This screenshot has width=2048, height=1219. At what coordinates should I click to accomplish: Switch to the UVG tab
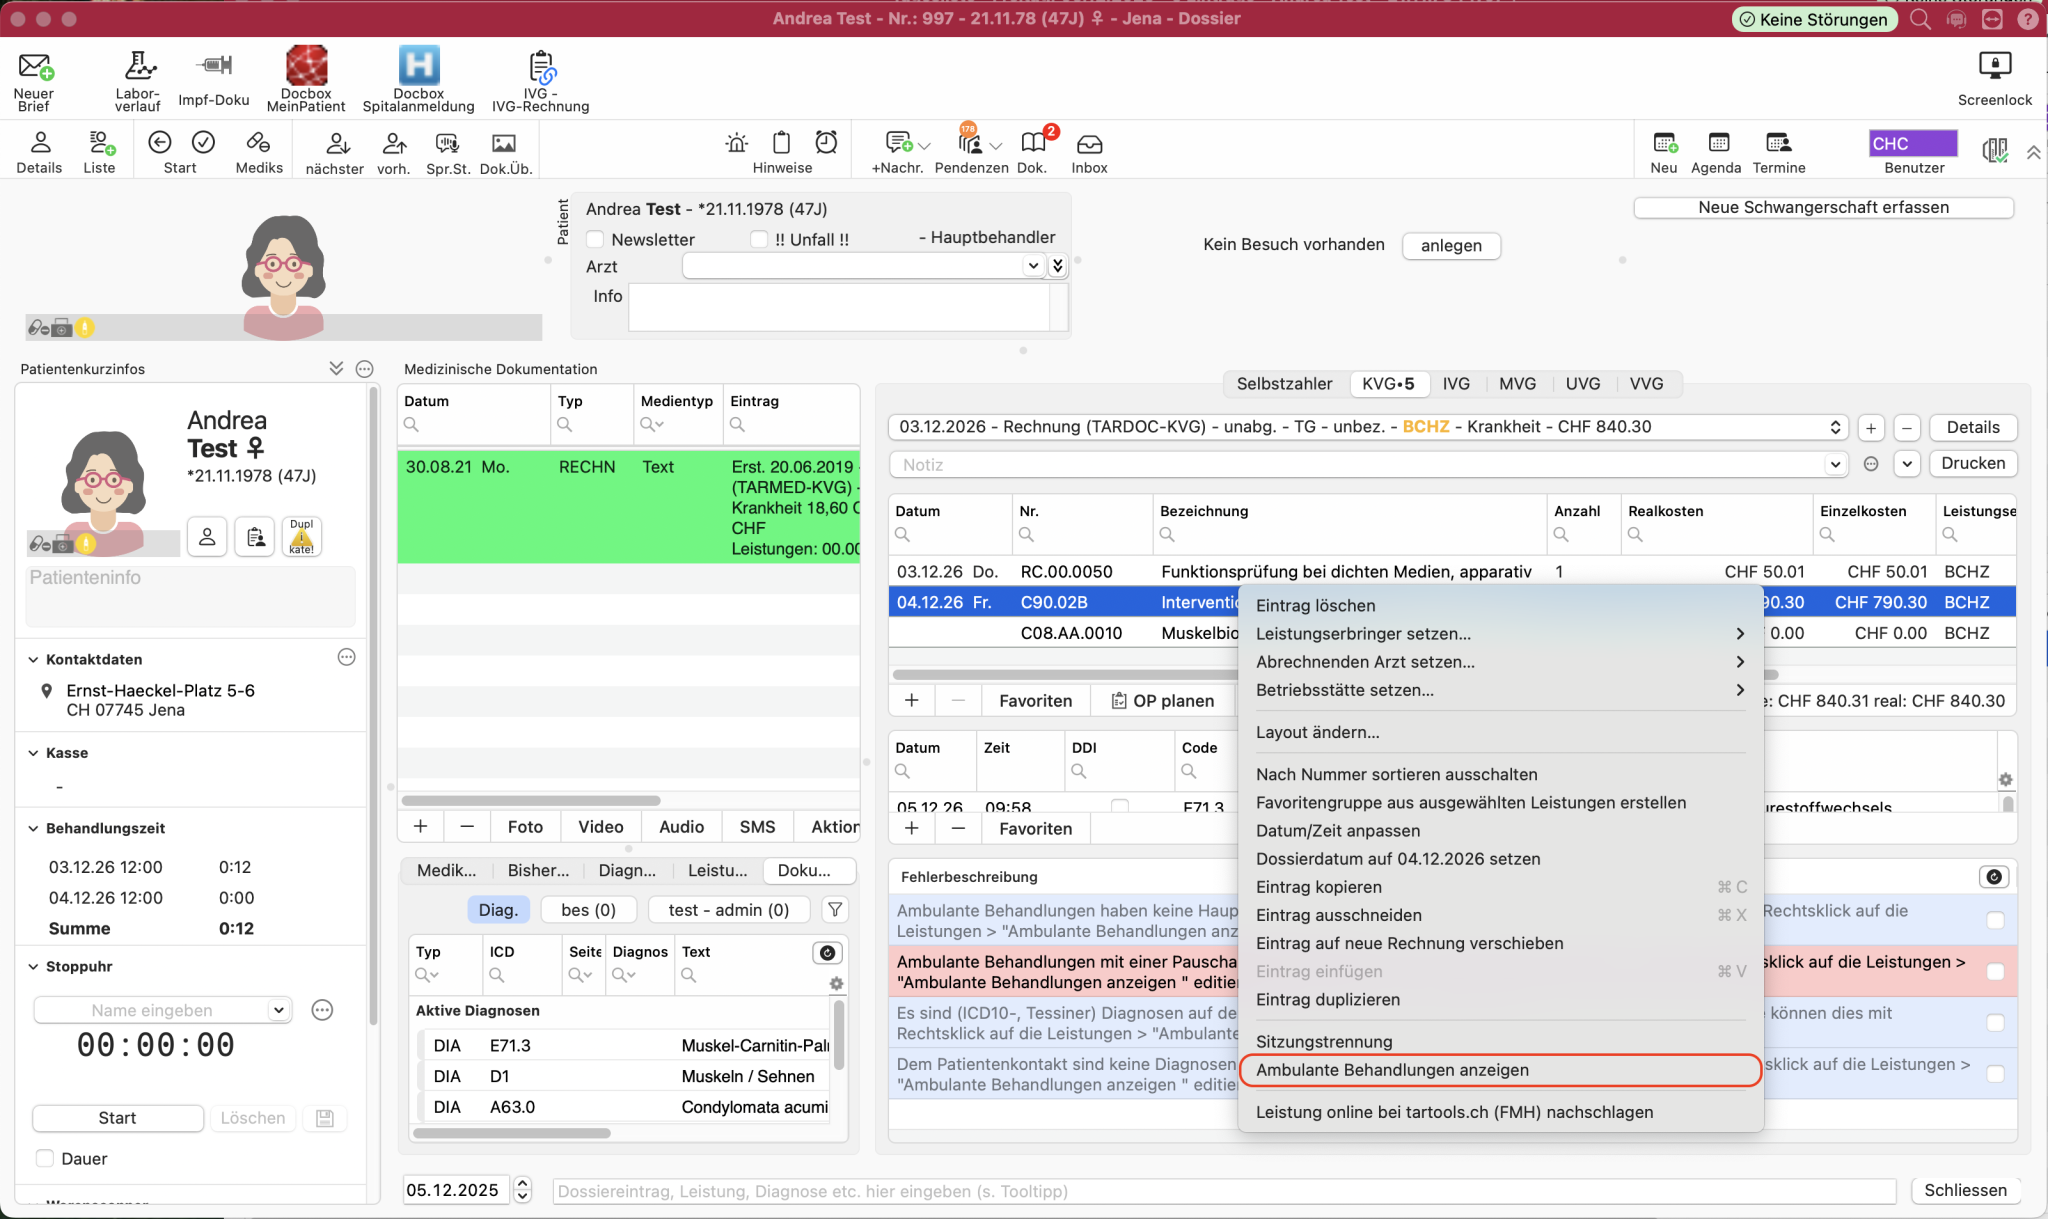[1582, 384]
